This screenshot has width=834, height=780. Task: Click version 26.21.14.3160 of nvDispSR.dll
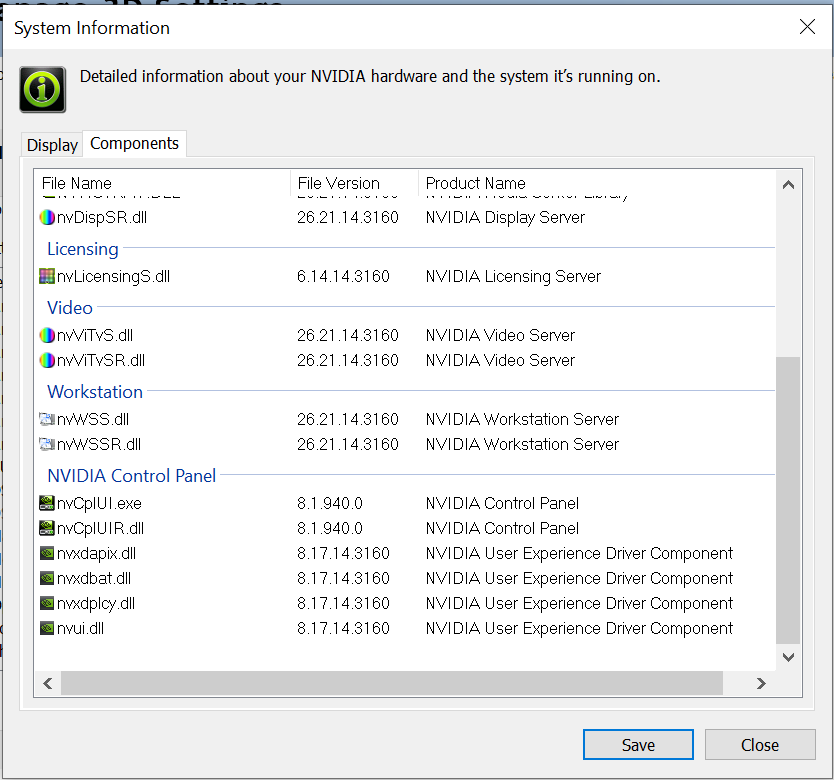tap(348, 217)
